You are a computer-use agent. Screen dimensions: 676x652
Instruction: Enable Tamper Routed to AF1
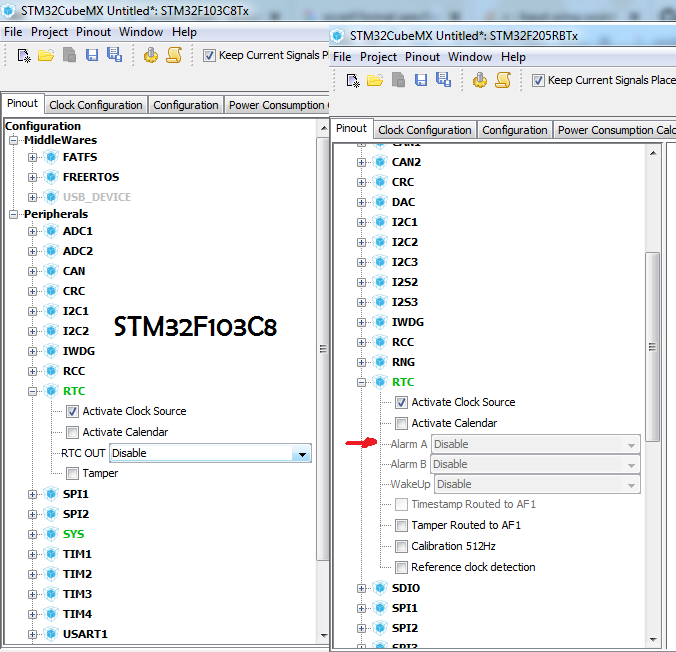click(x=401, y=525)
